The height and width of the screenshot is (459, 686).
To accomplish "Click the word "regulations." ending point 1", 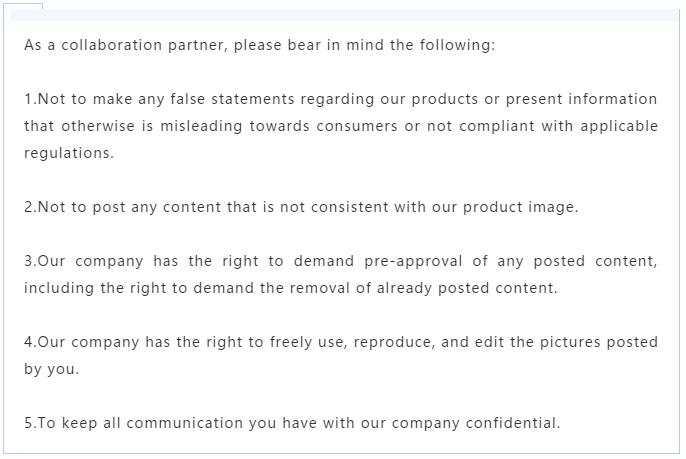I will pyautogui.click(x=69, y=153).
